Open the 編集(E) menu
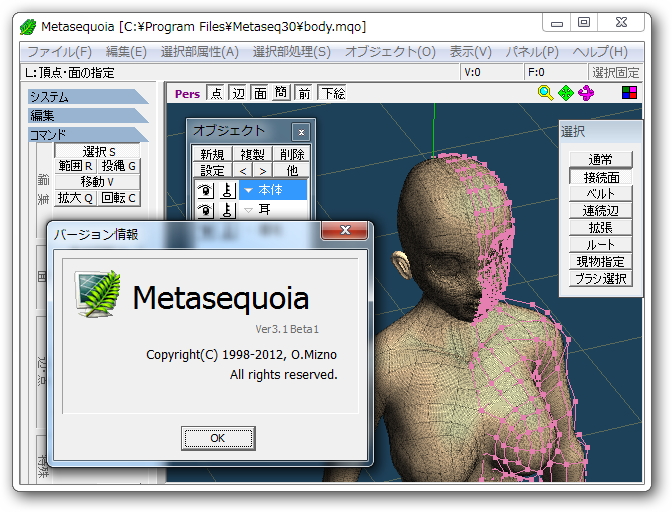Image resolution: width=672 pixels, height=512 pixels. tap(126, 52)
